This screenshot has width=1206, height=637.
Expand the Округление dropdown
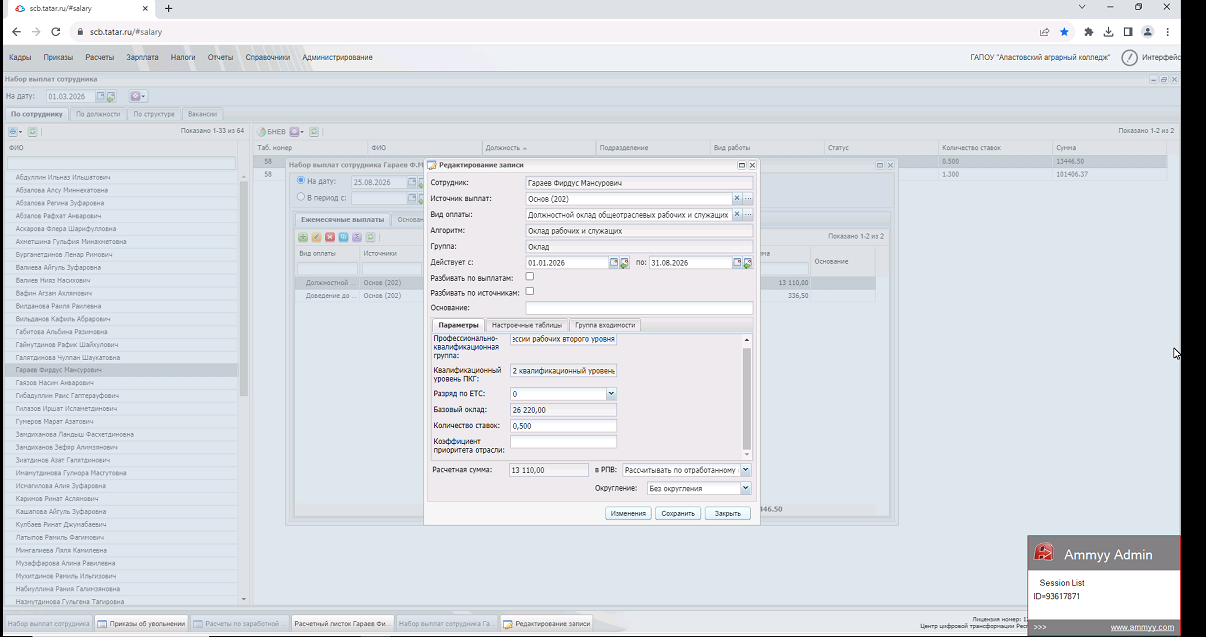745,488
